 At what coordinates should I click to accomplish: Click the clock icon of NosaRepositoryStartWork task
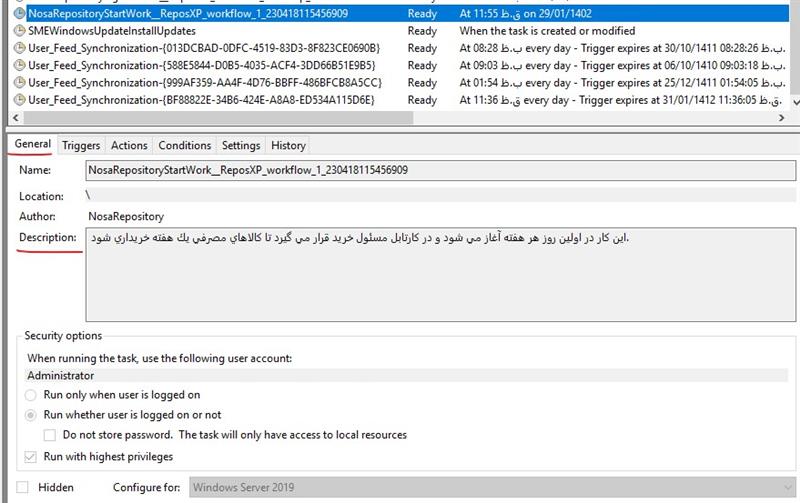click(x=19, y=14)
